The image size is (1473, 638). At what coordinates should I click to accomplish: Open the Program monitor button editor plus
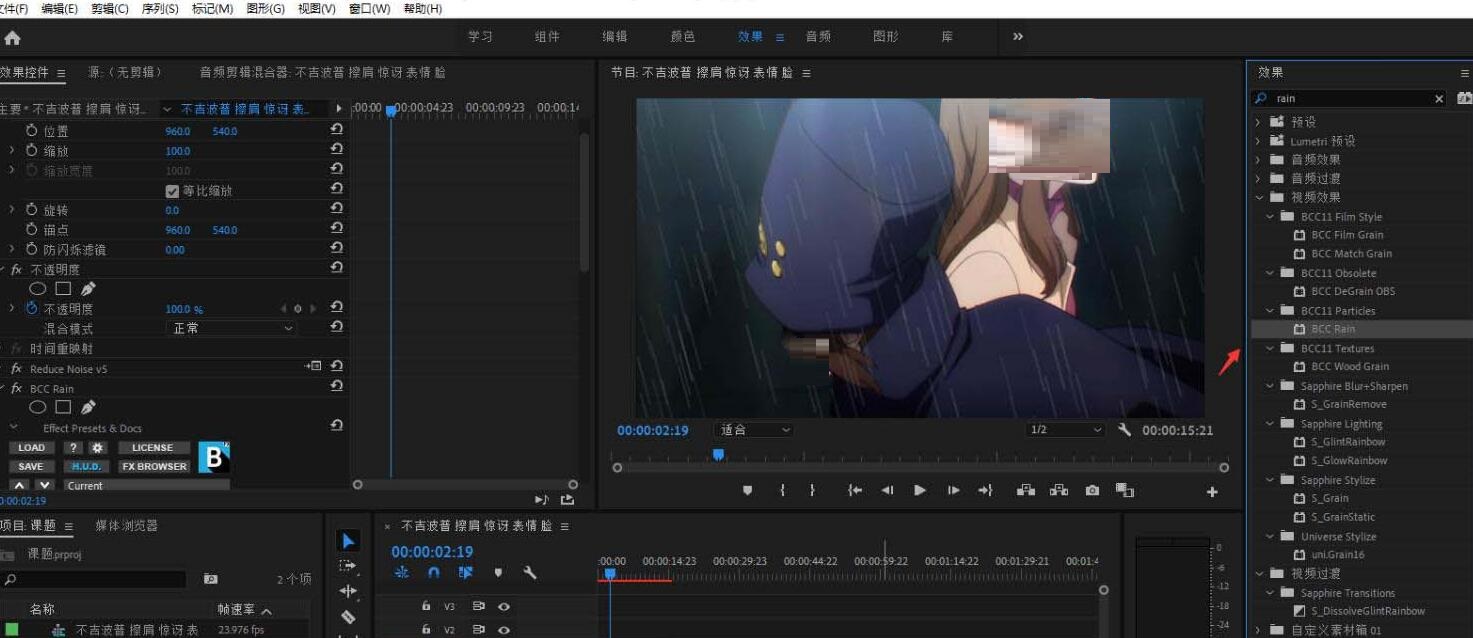click(1212, 491)
